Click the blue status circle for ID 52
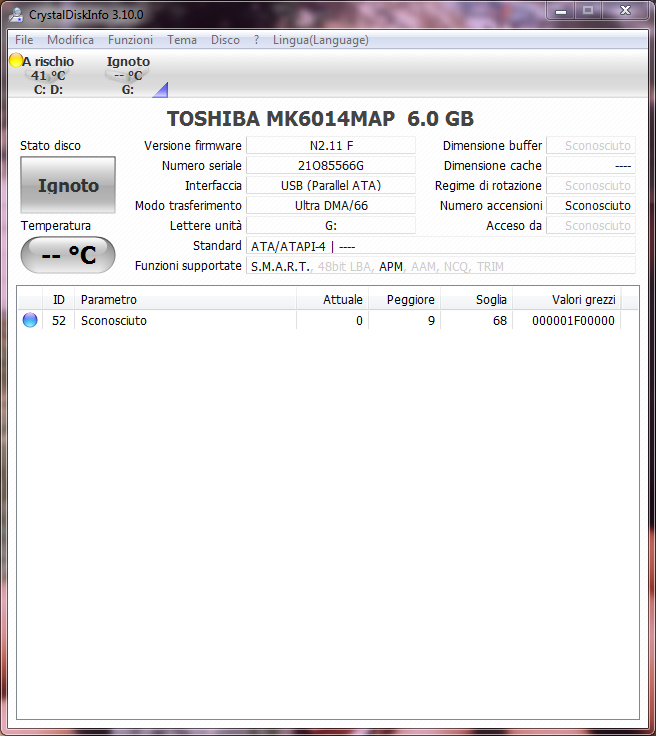This screenshot has width=656, height=736. click(30, 321)
